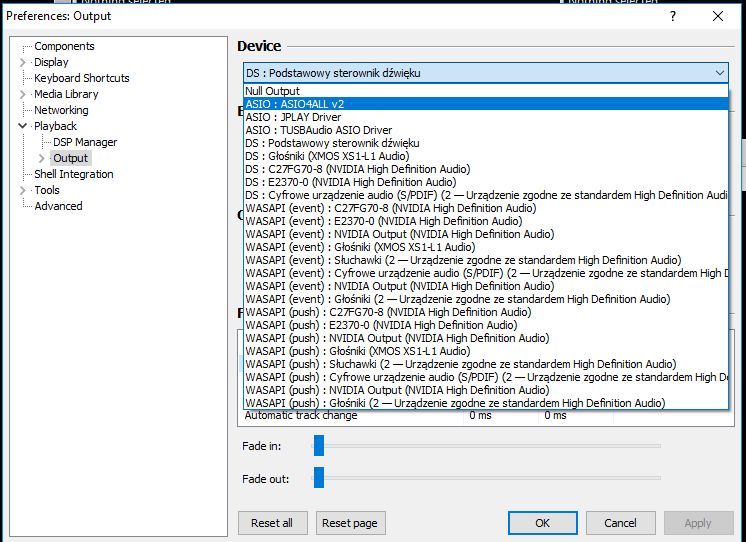Open the Display preferences page
The width and height of the screenshot is (746, 542).
51,62
